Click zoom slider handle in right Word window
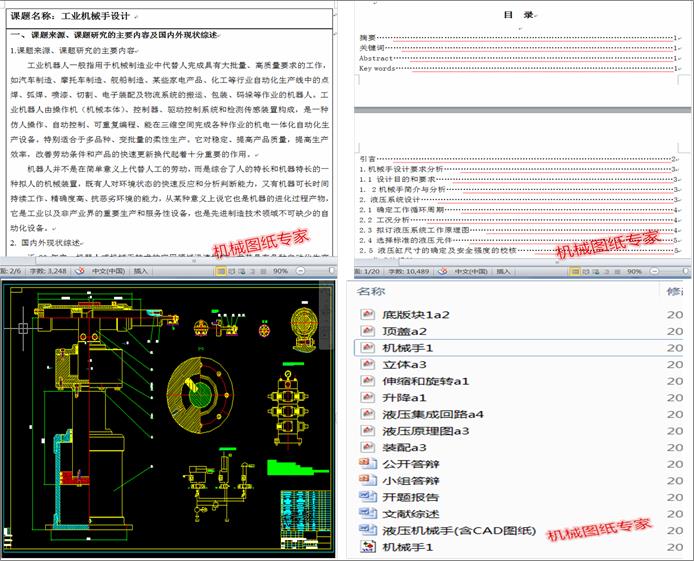This screenshot has width=694, height=561. coord(688,271)
